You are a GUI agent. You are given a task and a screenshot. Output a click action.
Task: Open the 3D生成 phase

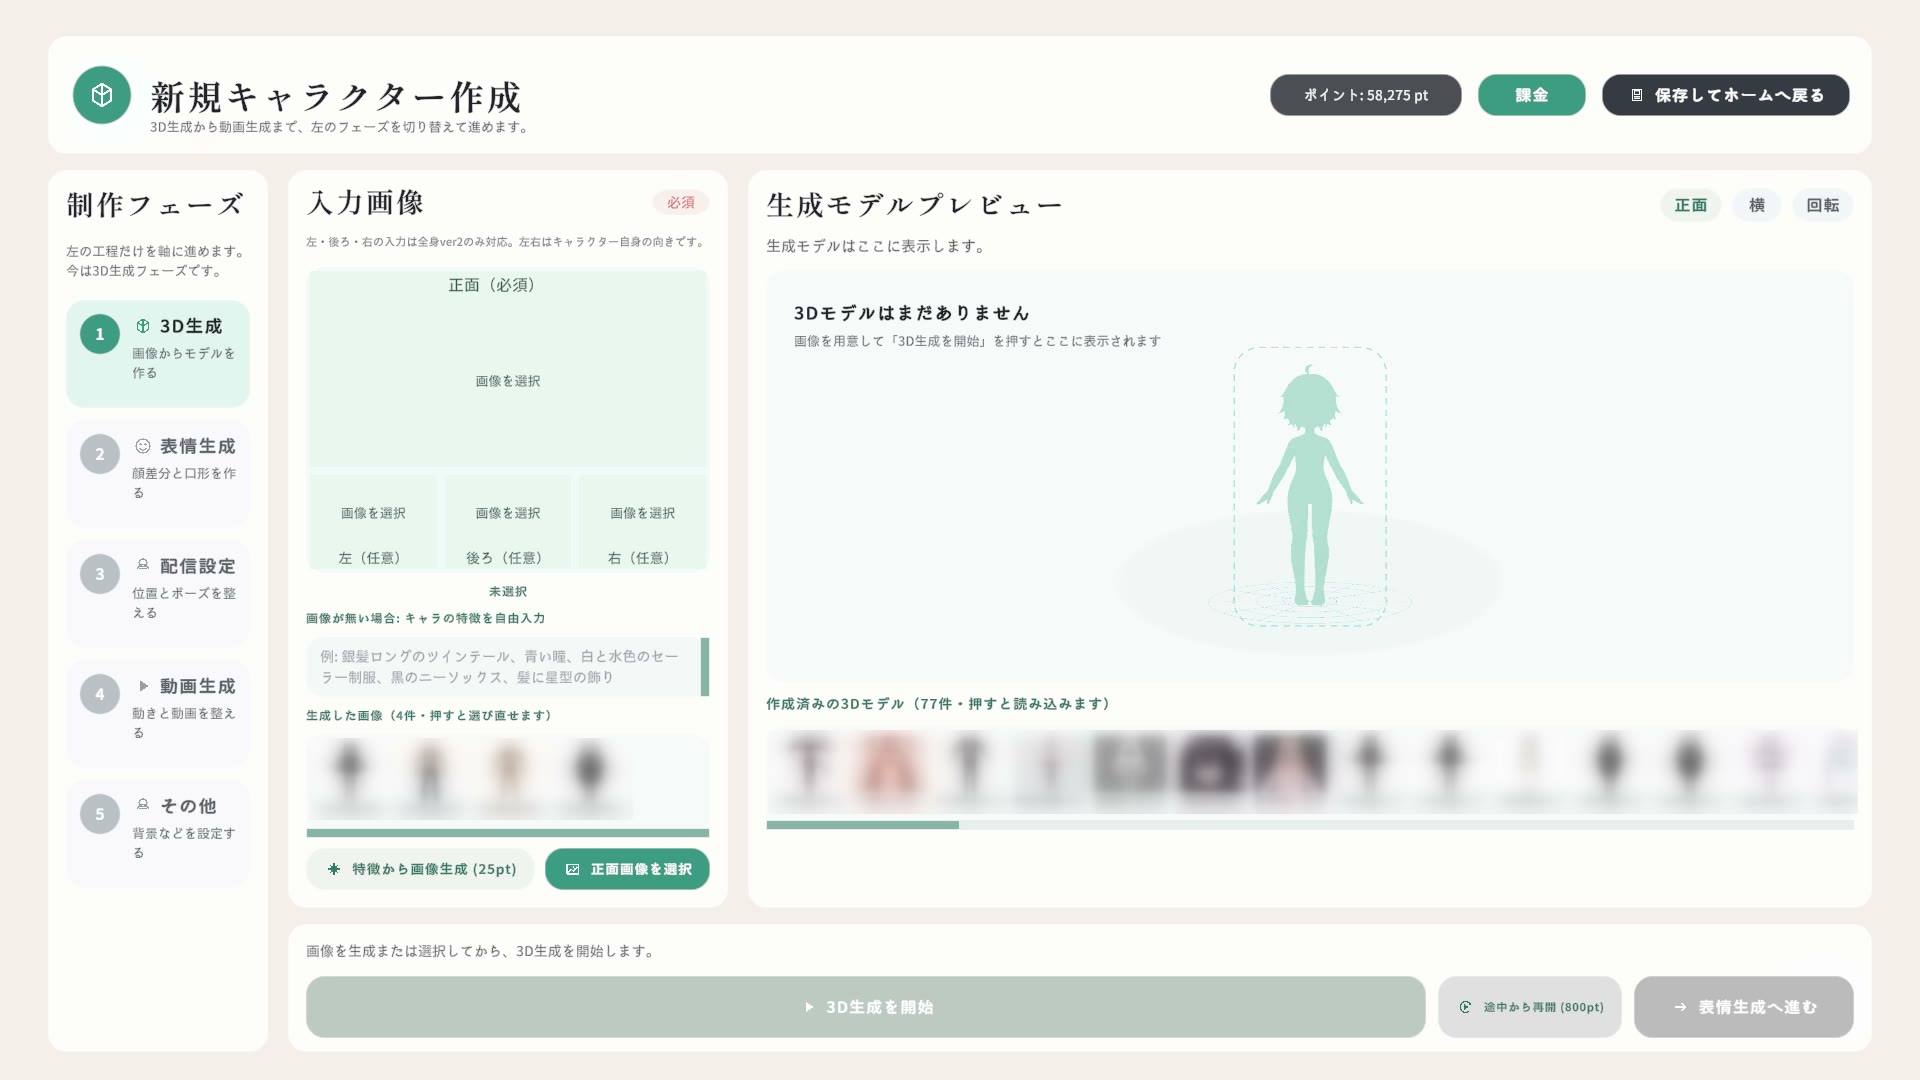pos(158,353)
